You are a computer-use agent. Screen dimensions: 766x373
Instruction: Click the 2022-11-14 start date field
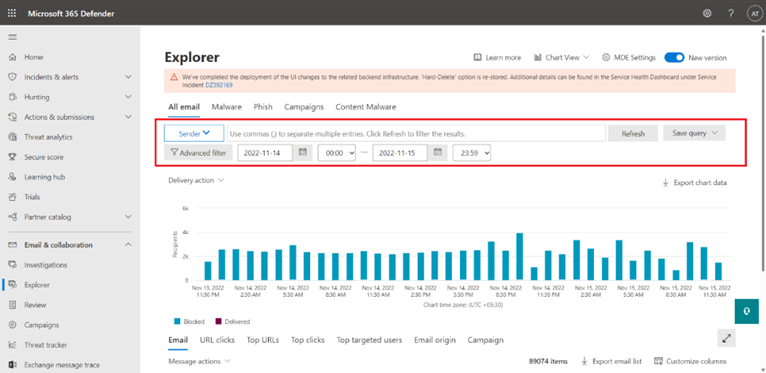coord(265,153)
